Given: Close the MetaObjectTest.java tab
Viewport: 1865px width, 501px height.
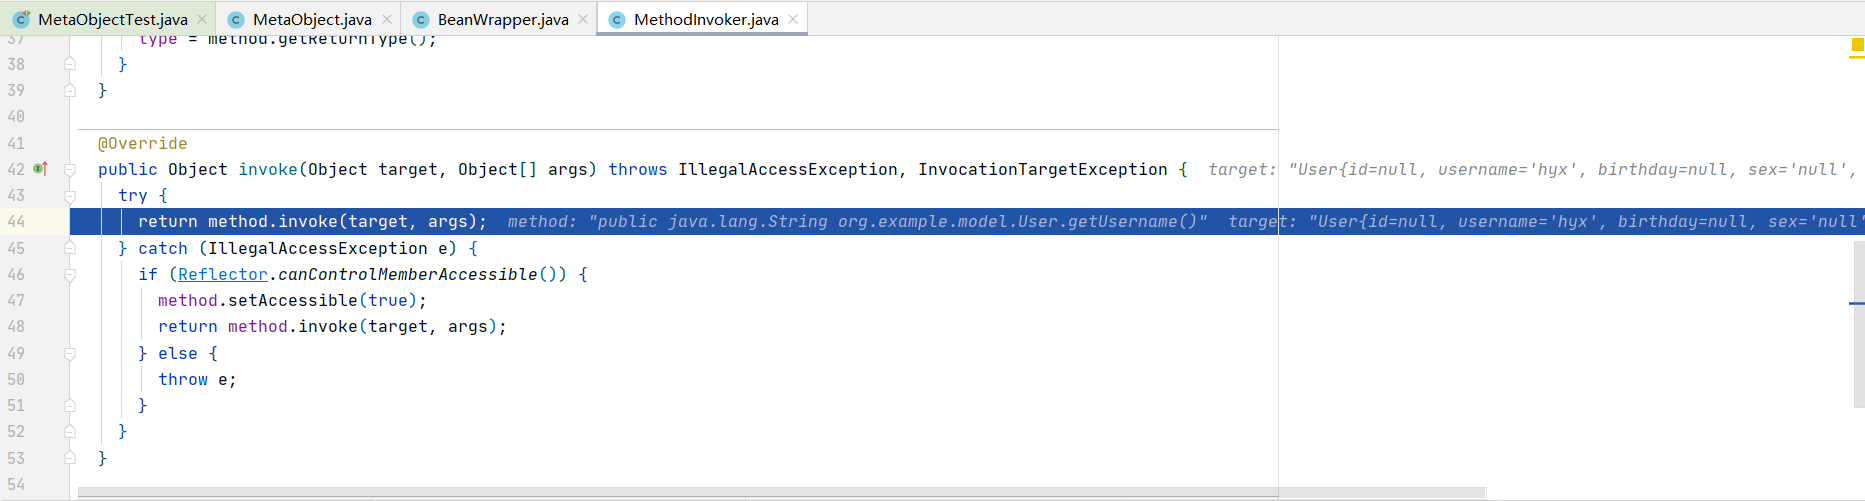Looking at the screenshot, I should (202, 19).
